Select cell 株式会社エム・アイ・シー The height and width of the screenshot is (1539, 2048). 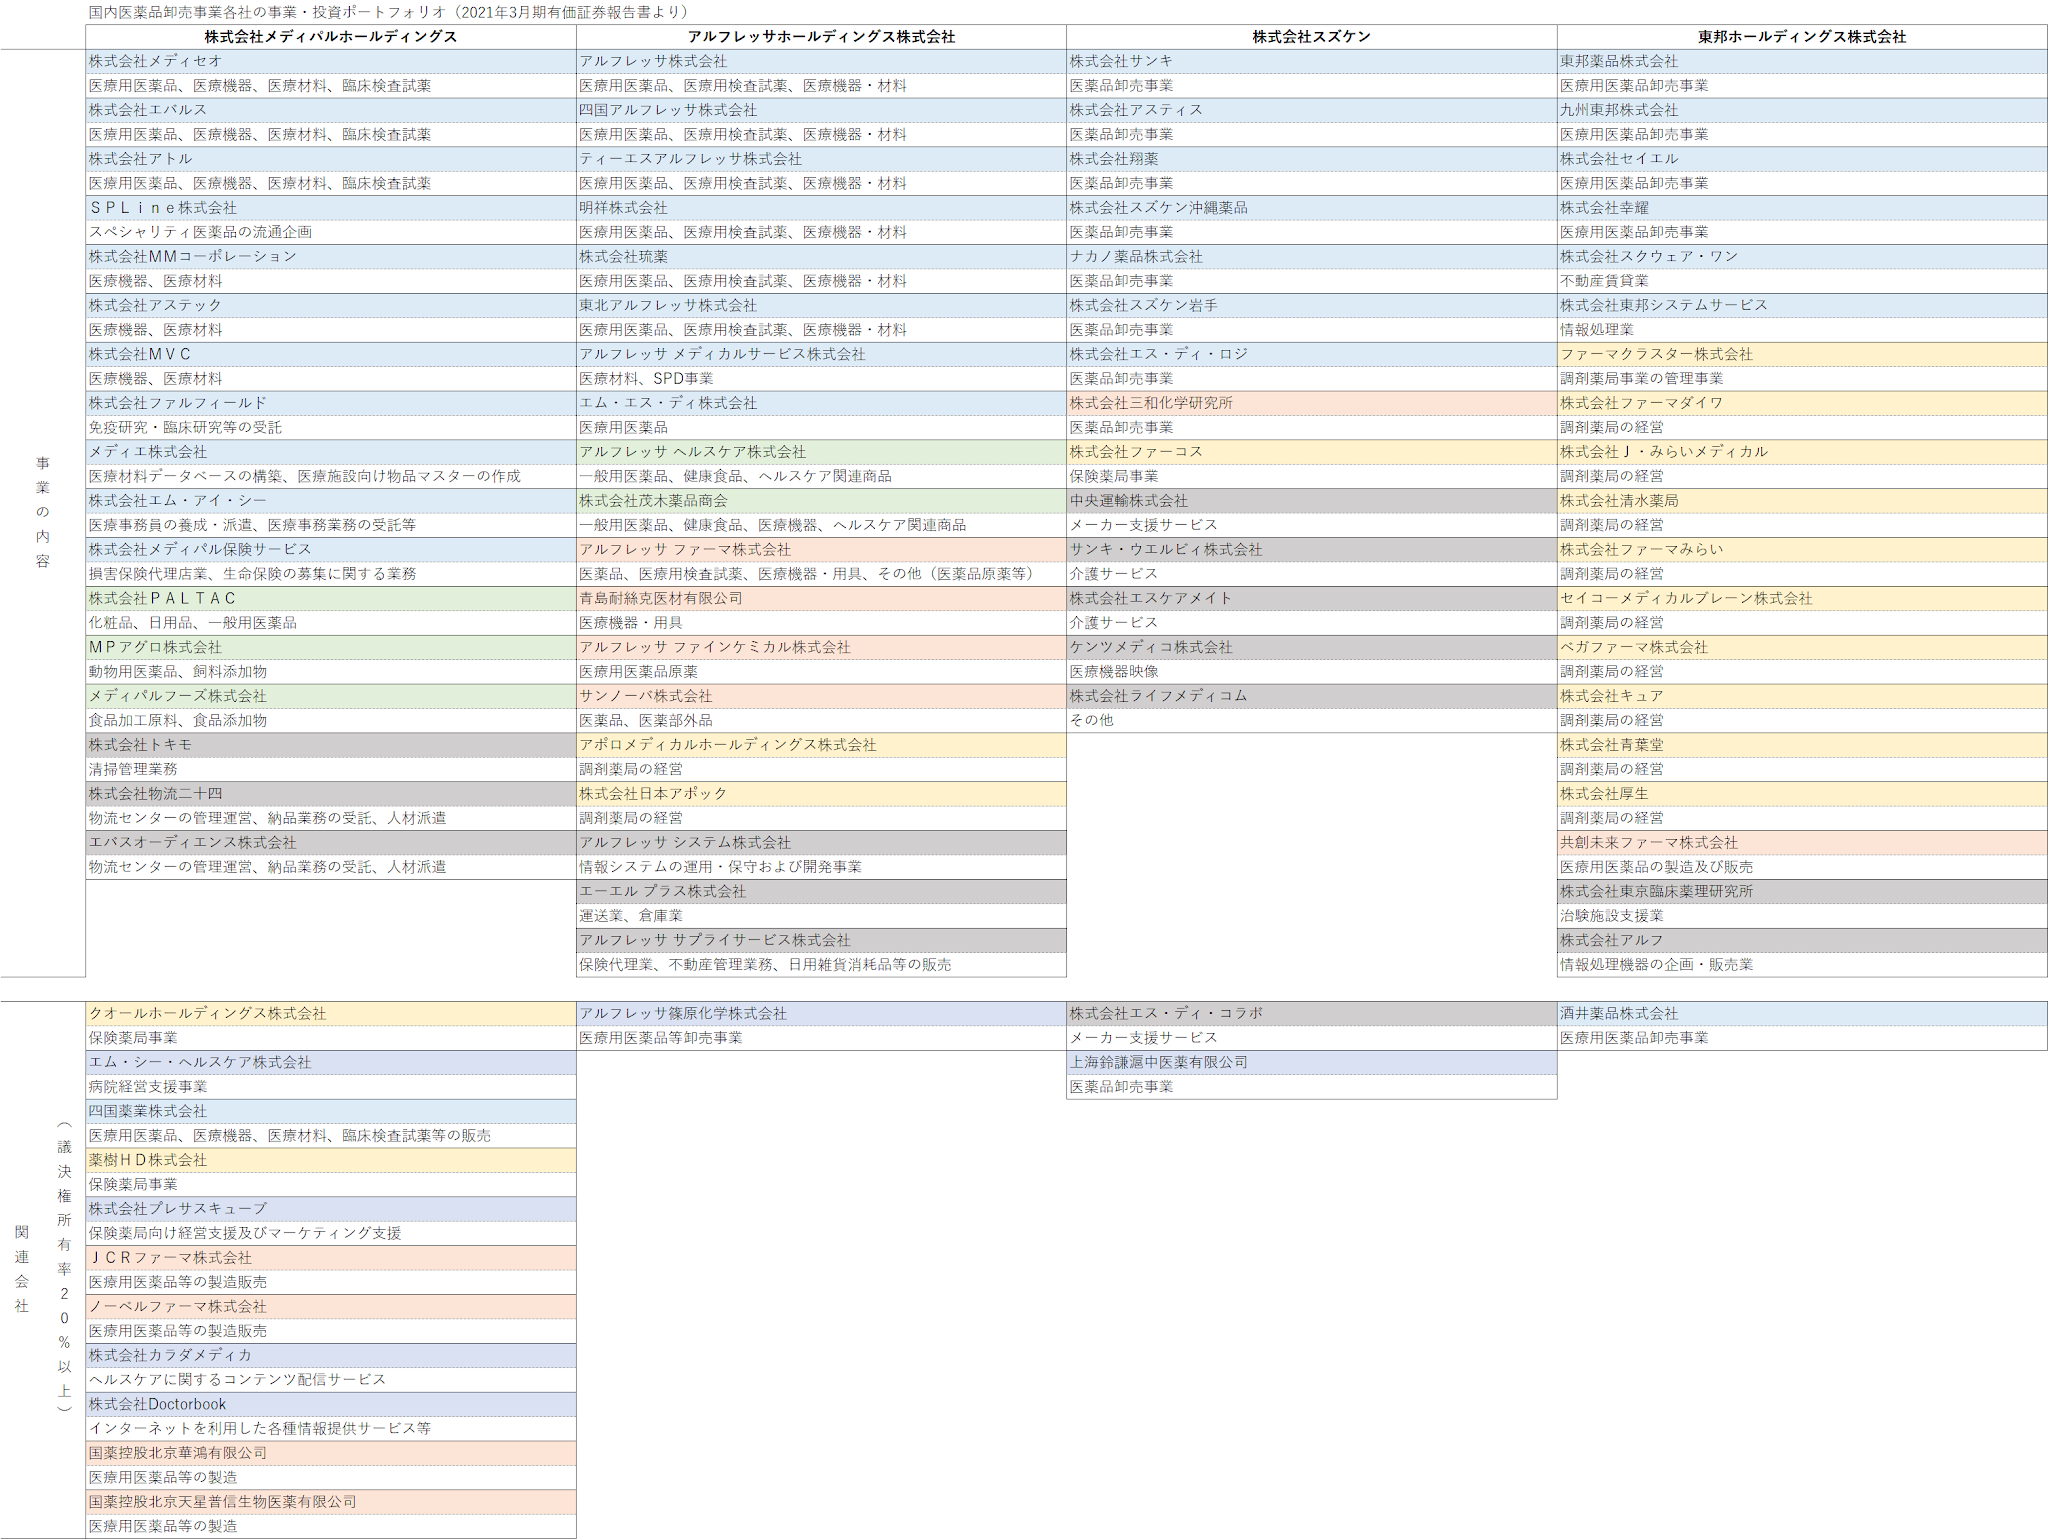coord(331,501)
